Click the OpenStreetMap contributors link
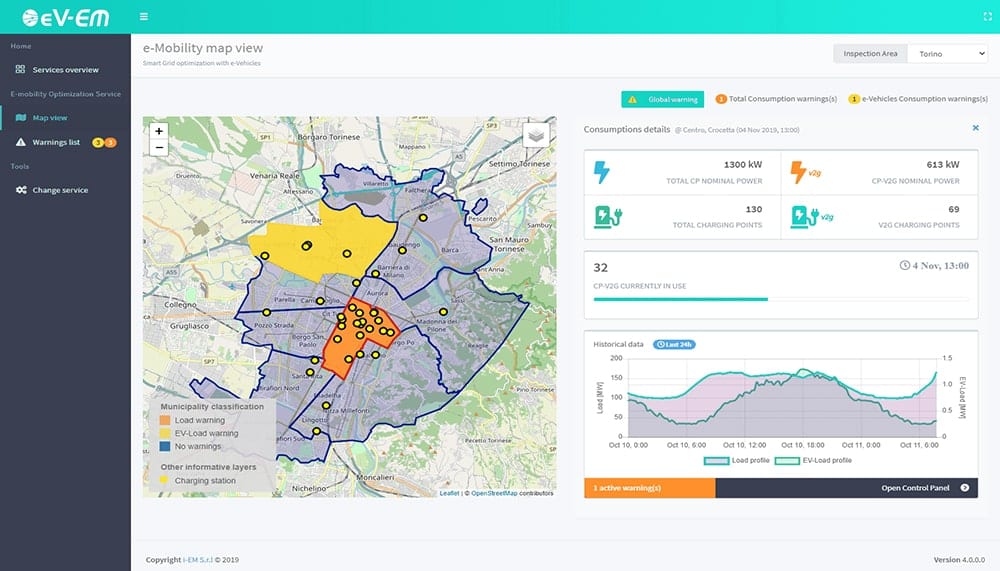Screen dimensions: 1000x571 [x=494, y=493]
